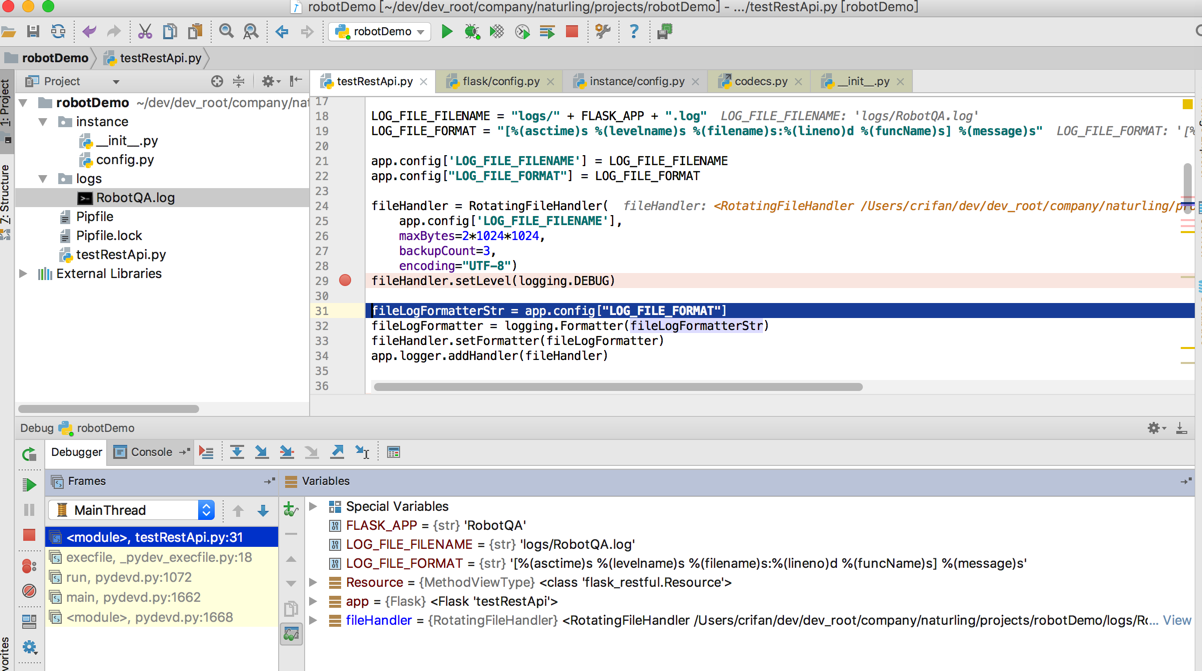The height and width of the screenshot is (671, 1202).
Task: Open the Evaluate Expression calculator icon
Action: (393, 453)
